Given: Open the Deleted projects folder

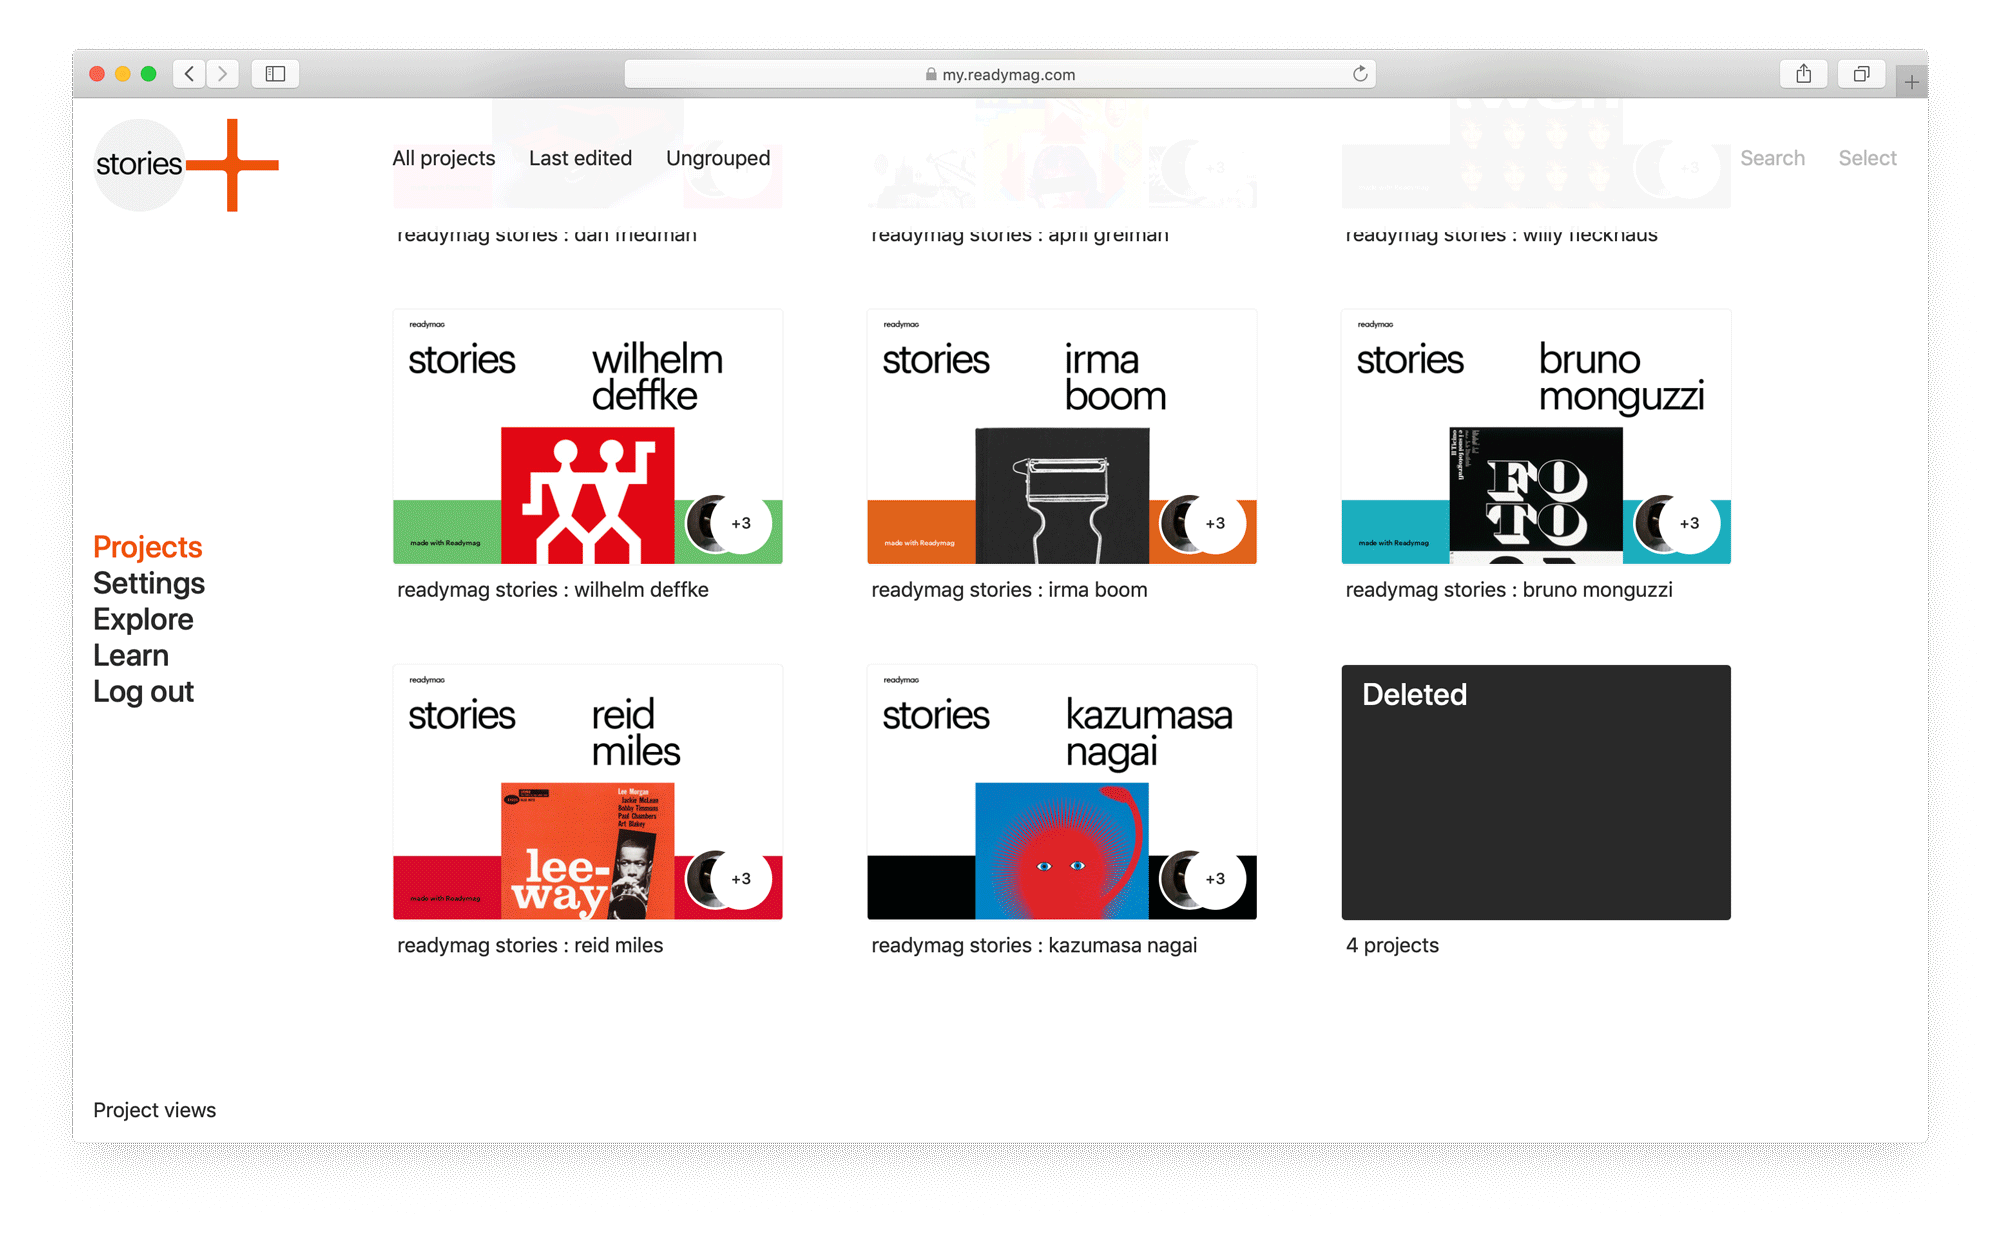Looking at the screenshot, I should click(1537, 791).
